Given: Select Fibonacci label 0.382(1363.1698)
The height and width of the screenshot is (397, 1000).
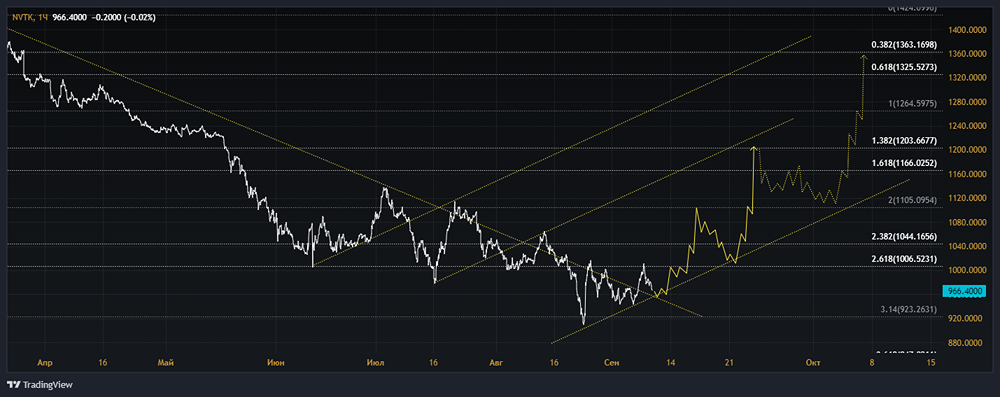Looking at the screenshot, I should point(904,45).
